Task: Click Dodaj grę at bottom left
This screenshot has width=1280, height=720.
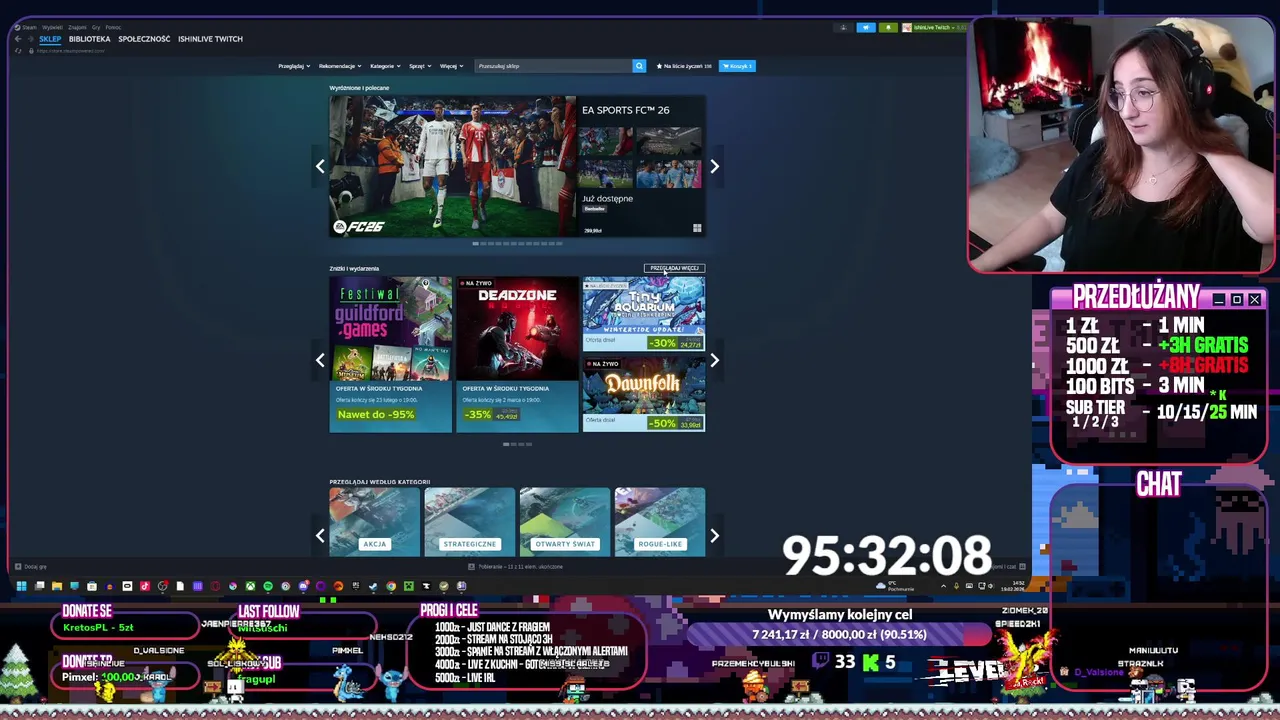Action: pyautogui.click(x=30, y=567)
